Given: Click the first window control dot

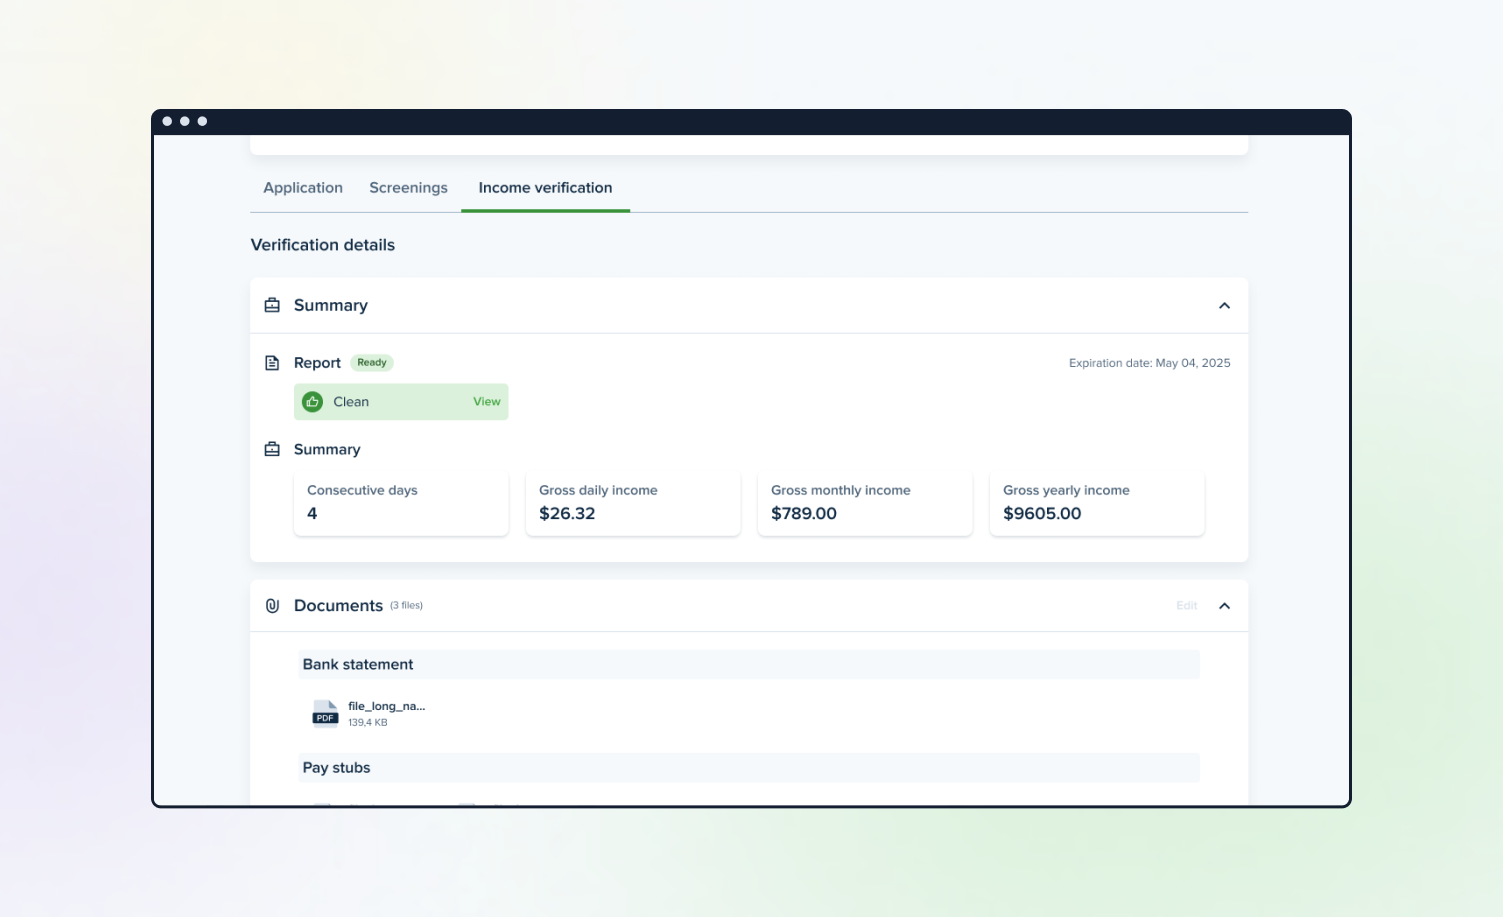Looking at the screenshot, I should pyautogui.click(x=167, y=121).
